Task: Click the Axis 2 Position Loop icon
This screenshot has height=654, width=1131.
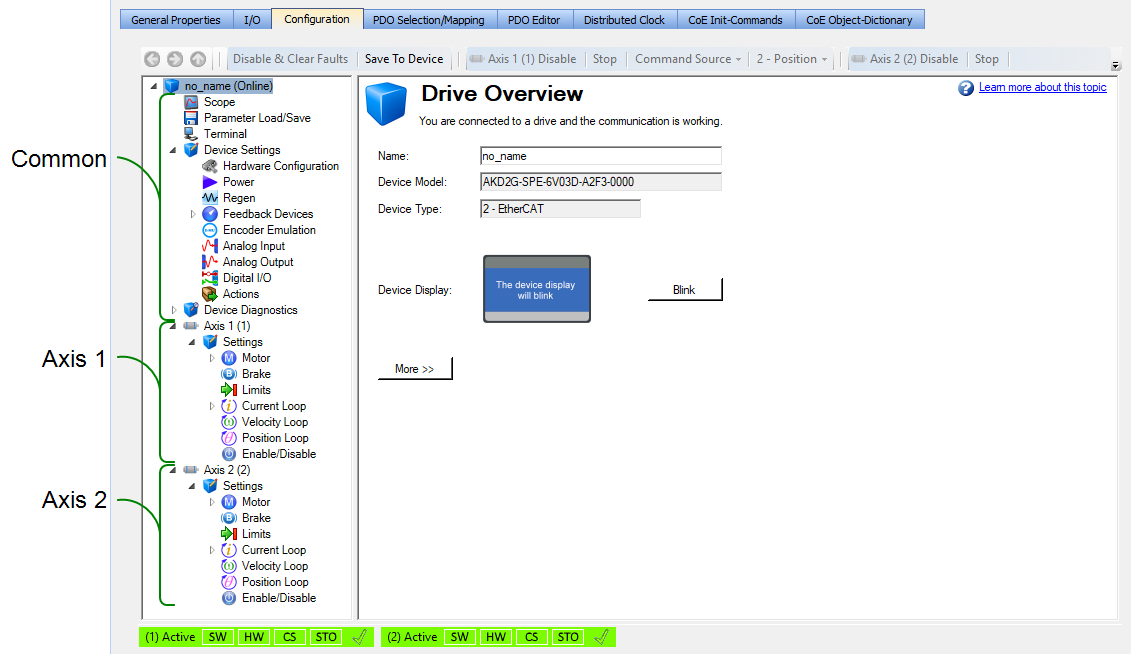Action: (x=229, y=582)
